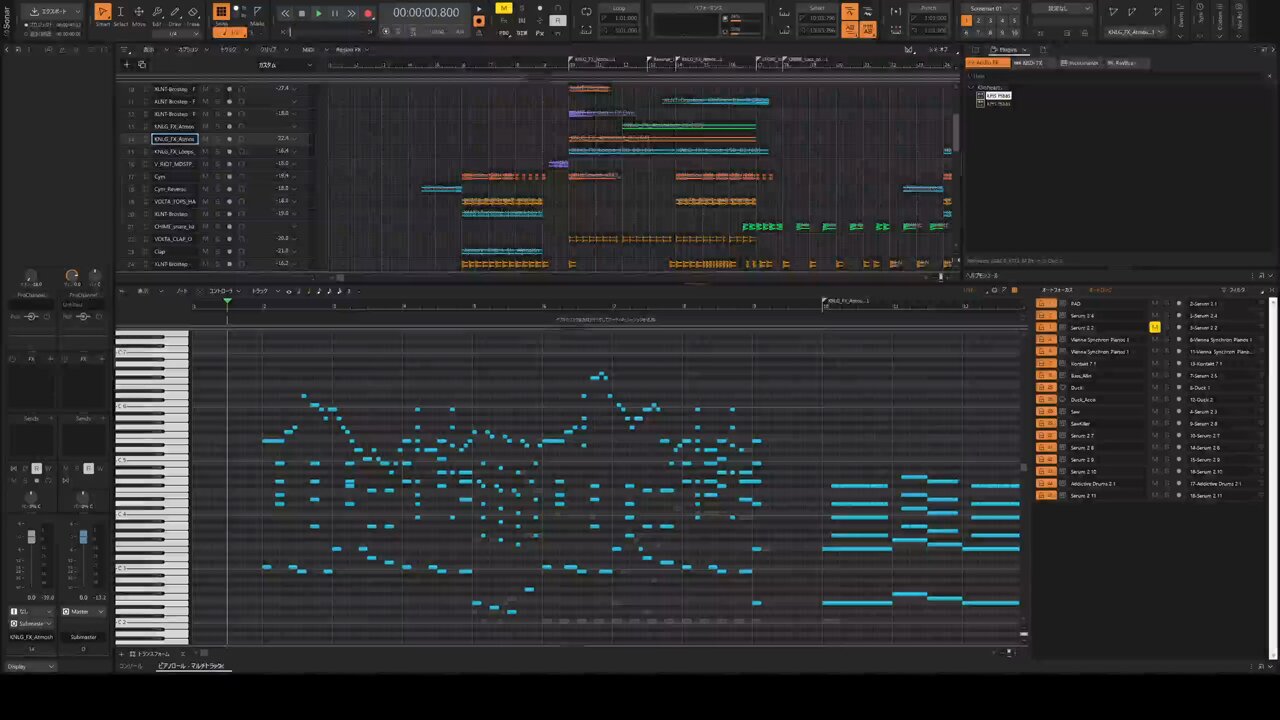This screenshot has width=1280, height=720.
Task: Pick the Edit tool
Action: [157, 13]
